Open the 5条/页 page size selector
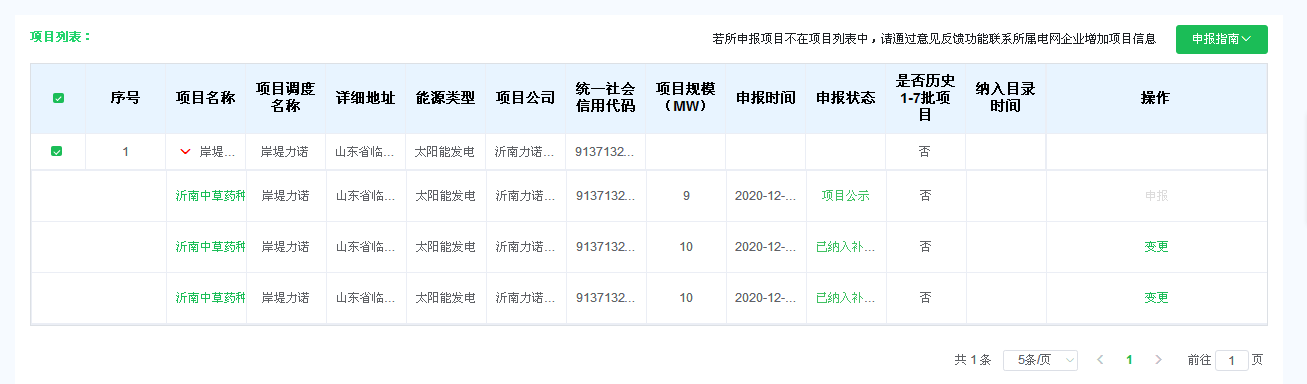This screenshot has width=1307, height=384. coord(1040,360)
